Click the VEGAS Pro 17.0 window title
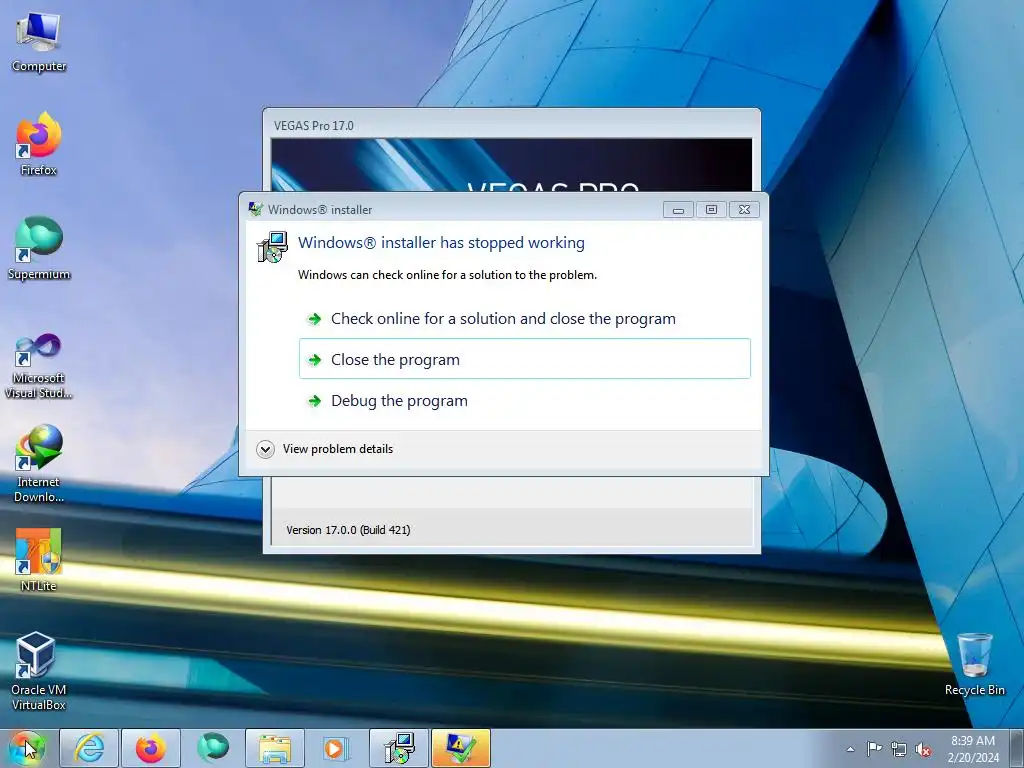This screenshot has height=768, width=1024. pos(313,125)
